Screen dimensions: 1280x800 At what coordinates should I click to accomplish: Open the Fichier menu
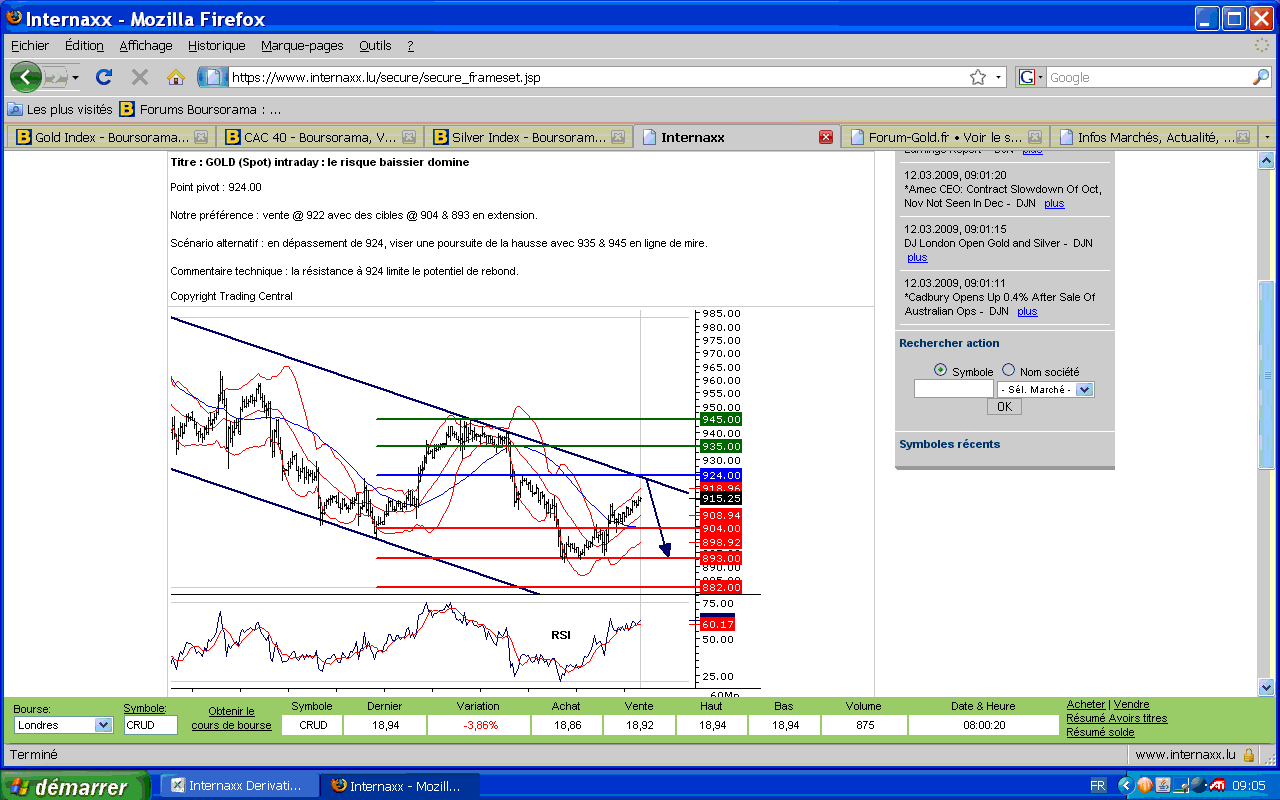[30, 46]
